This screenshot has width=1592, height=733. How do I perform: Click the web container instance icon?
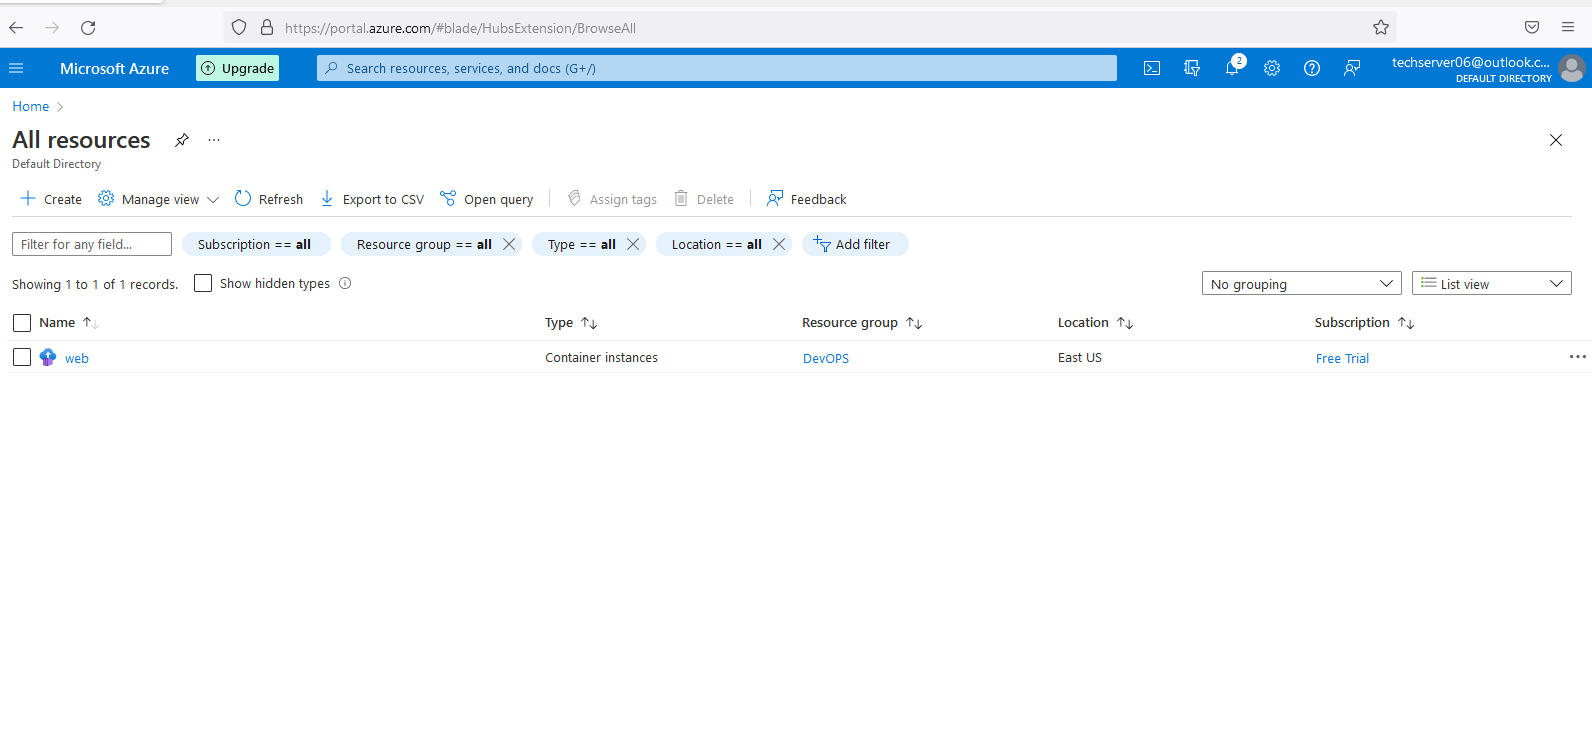pyautogui.click(x=48, y=357)
